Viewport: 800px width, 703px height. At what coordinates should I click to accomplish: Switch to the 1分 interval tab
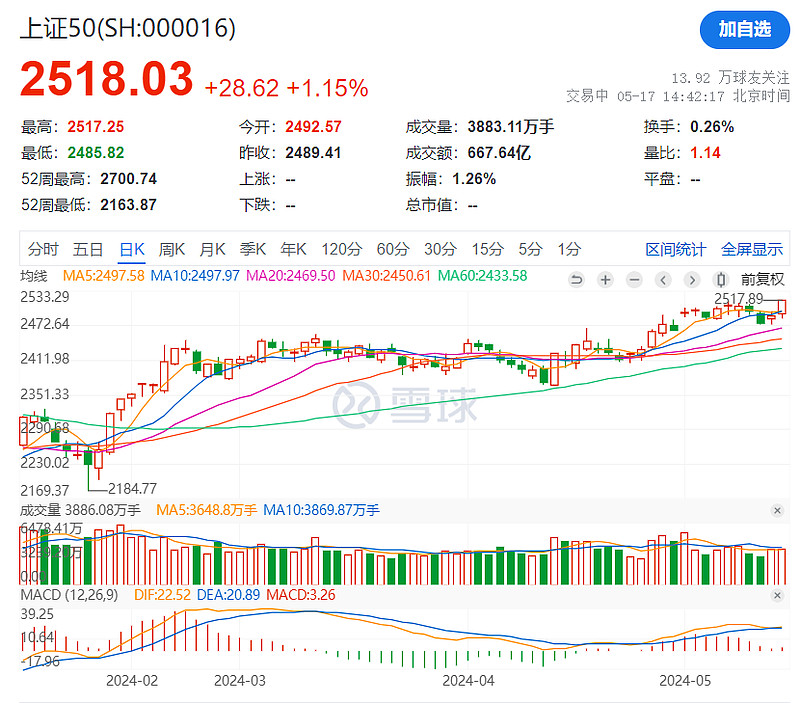pos(569,249)
